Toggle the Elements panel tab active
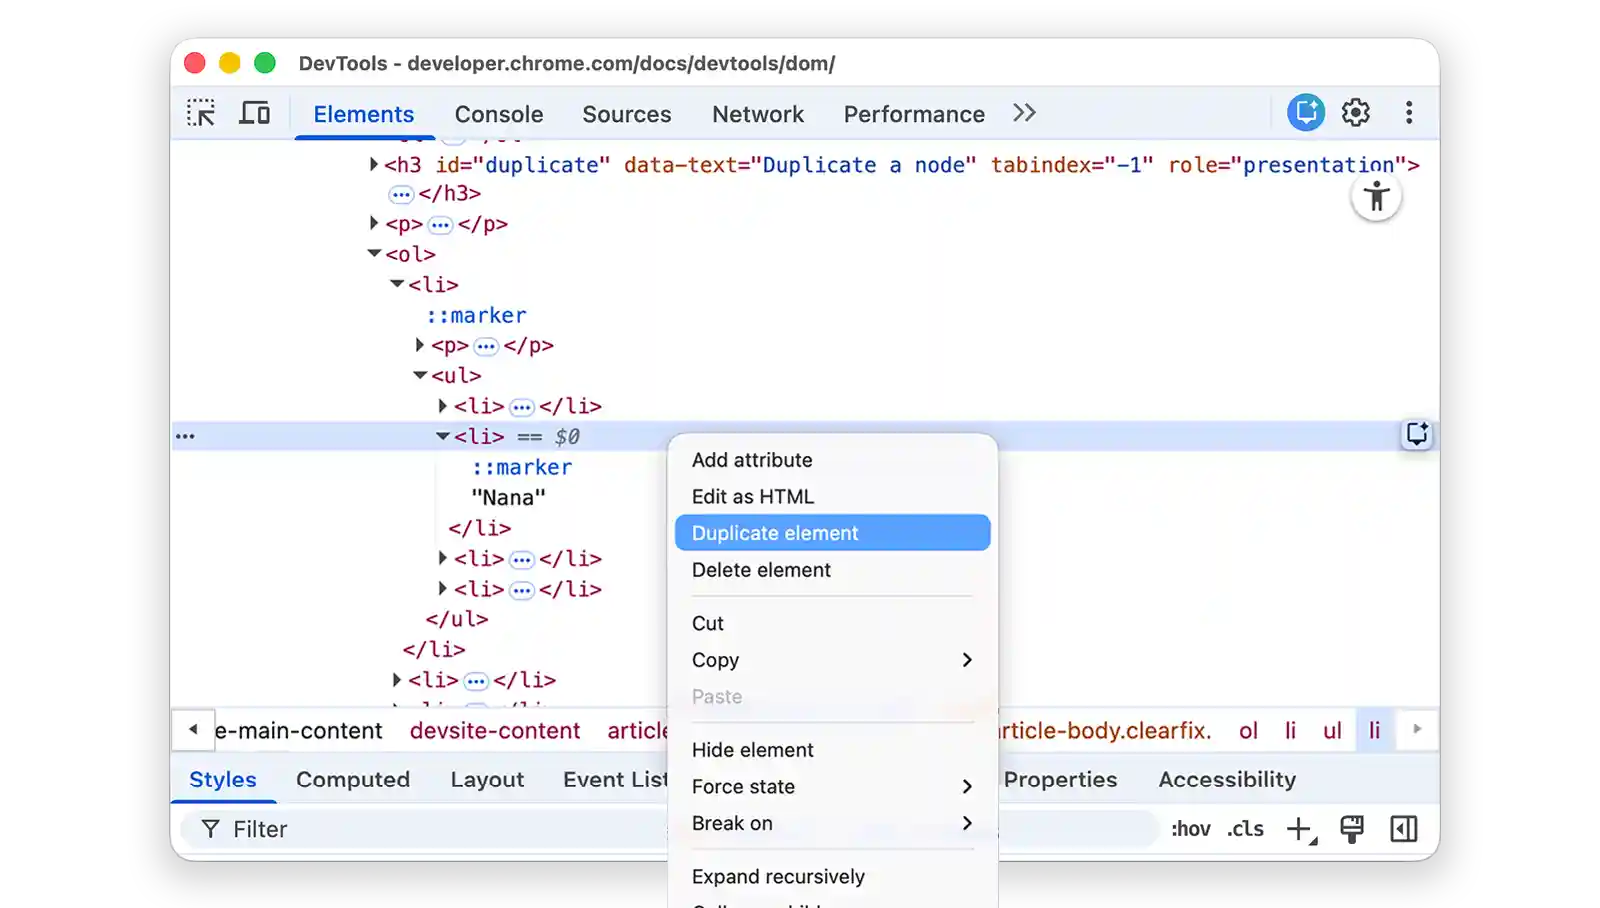 tap(363, 113)
